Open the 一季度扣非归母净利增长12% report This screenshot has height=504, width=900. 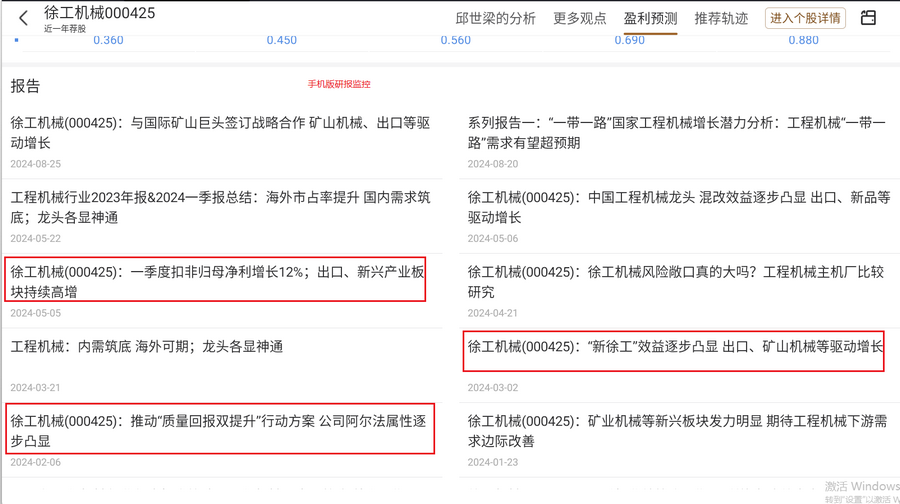217,282
